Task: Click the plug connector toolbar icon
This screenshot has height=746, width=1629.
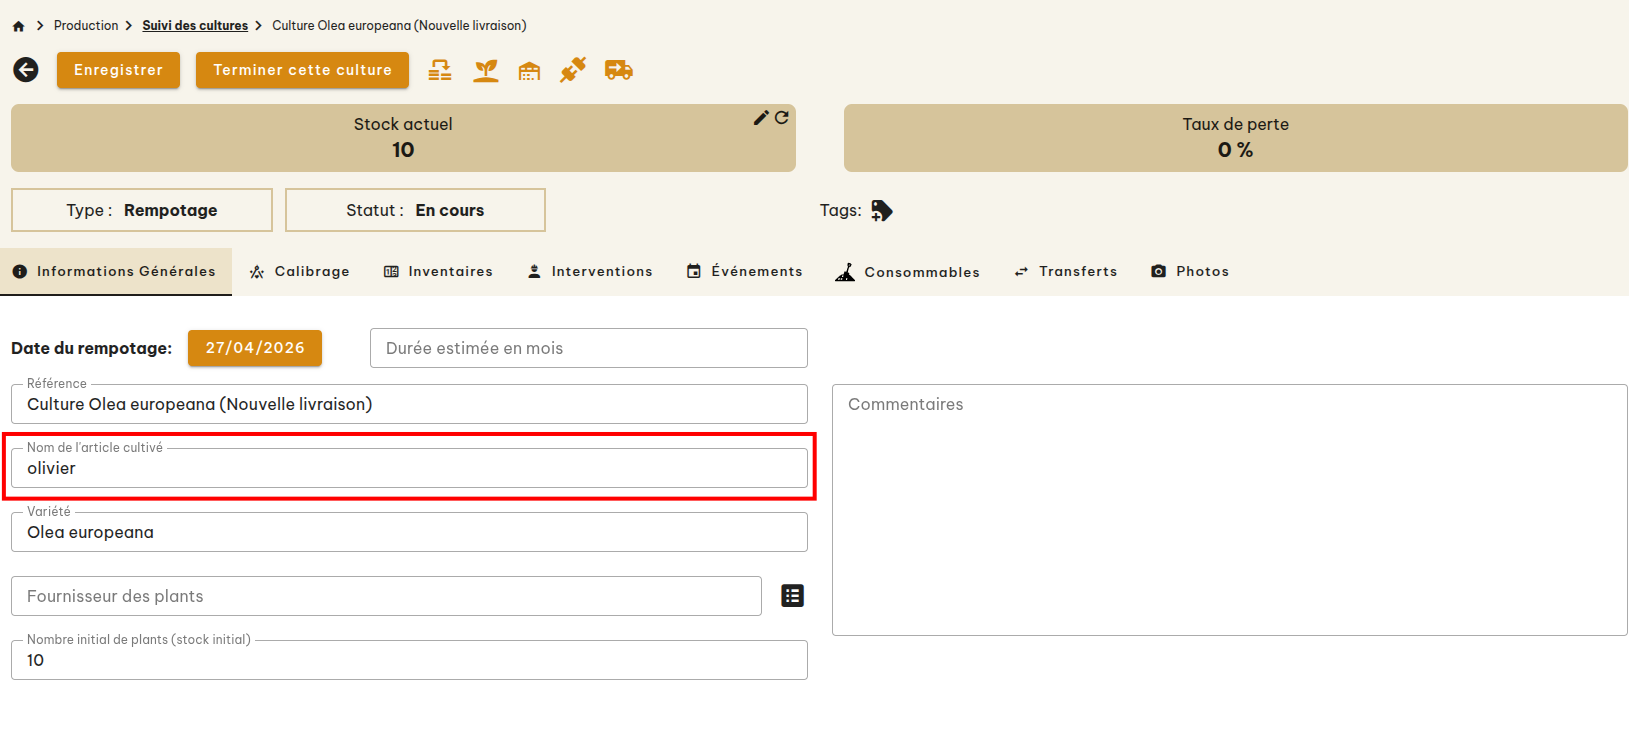Action: [573, 70]
